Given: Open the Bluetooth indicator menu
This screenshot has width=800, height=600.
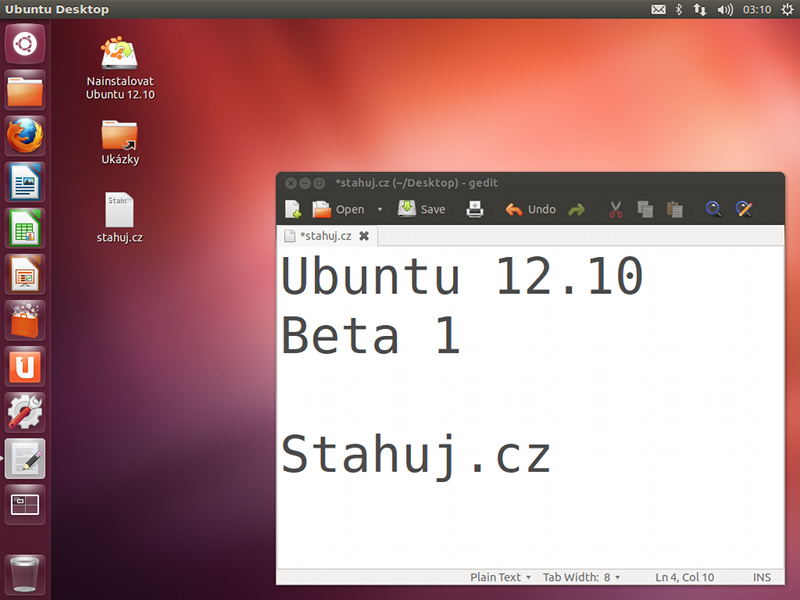Looking at the screenshot, I should tap(679, 9).
